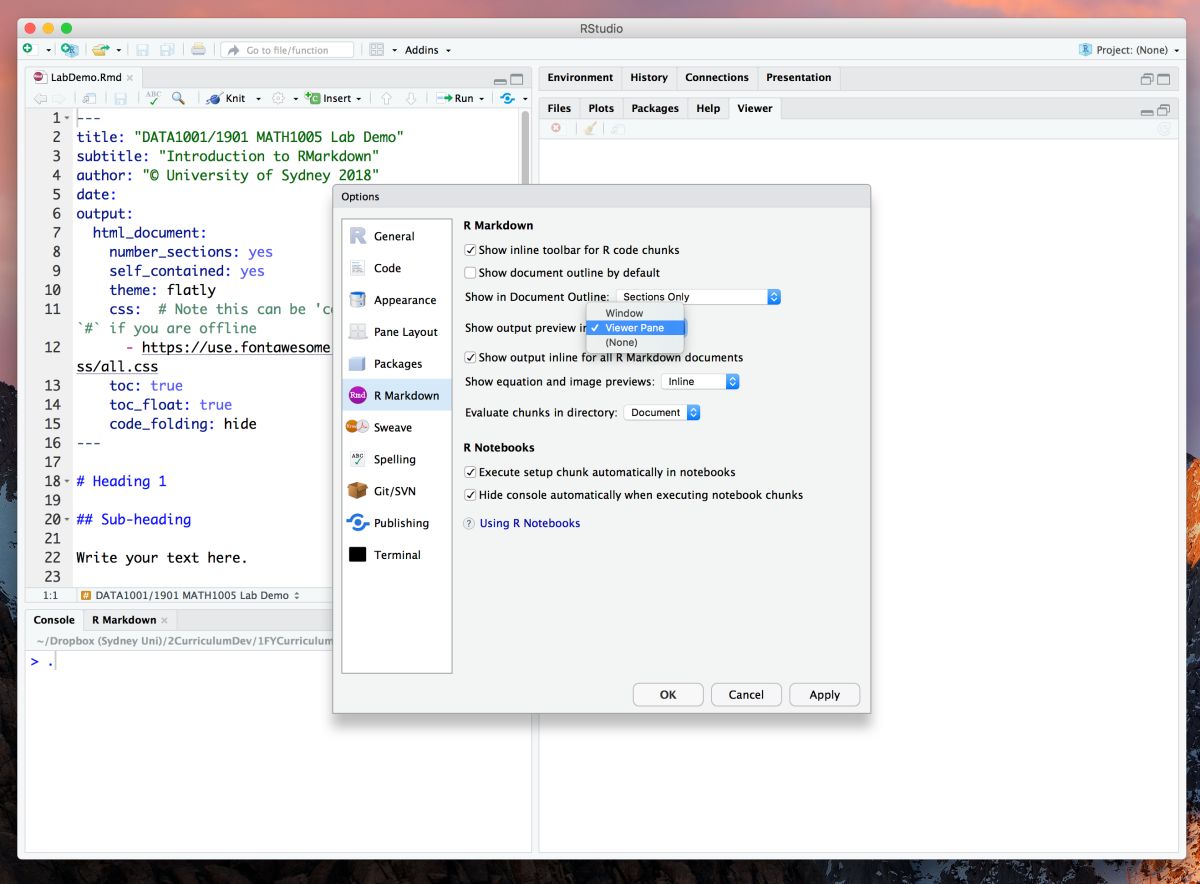Select Code in Options sidebar
Viewport: 1200px width, 884px height.
click(396, 268)
